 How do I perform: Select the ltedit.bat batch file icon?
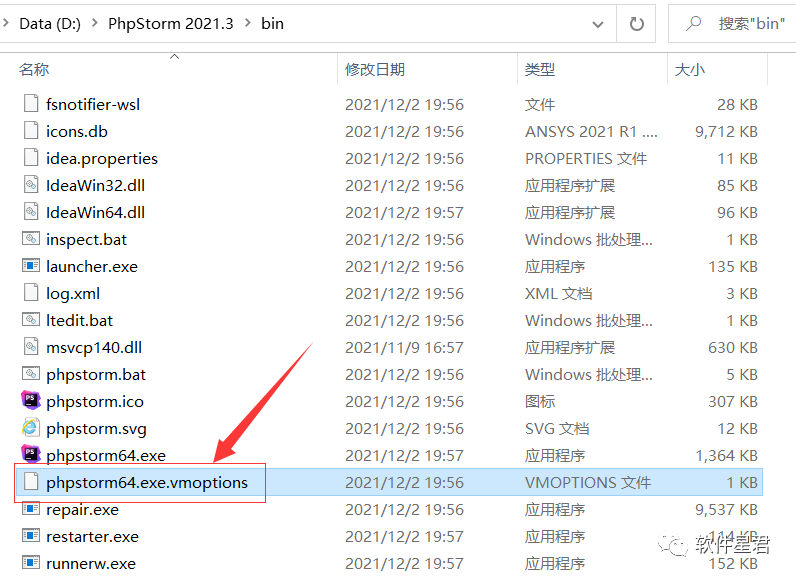31,319
